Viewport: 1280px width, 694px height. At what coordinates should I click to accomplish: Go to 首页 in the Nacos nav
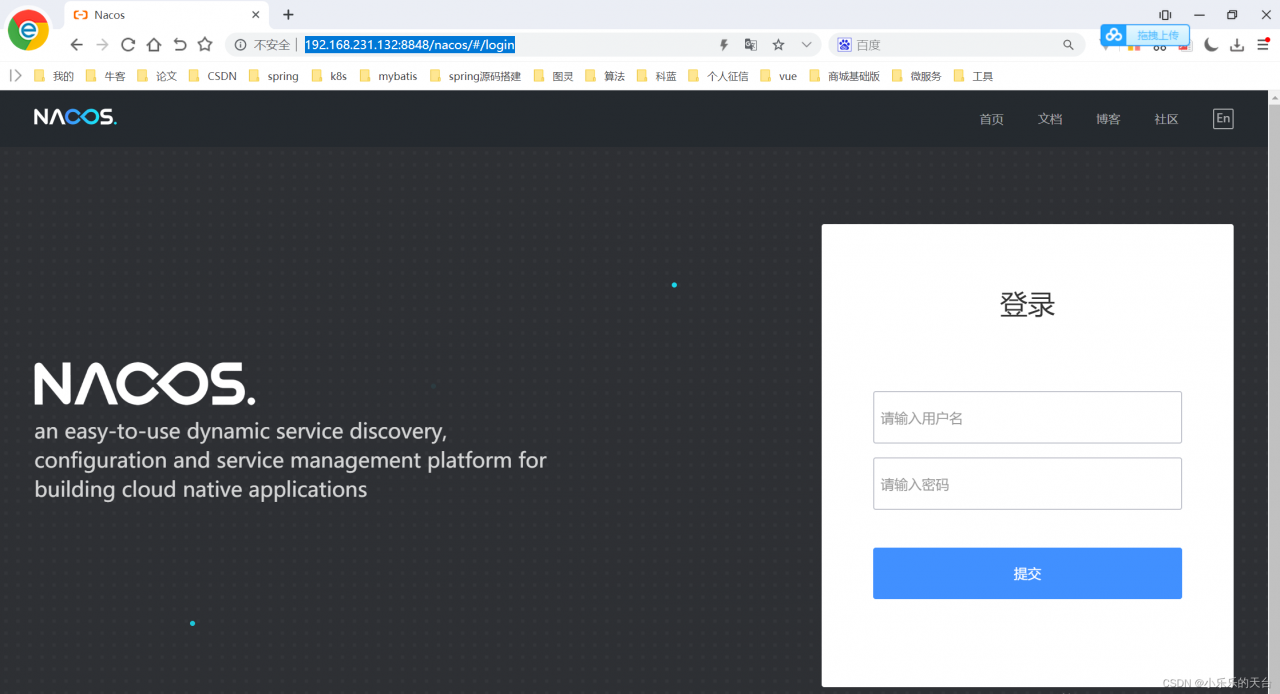click(x=991, y=119)
